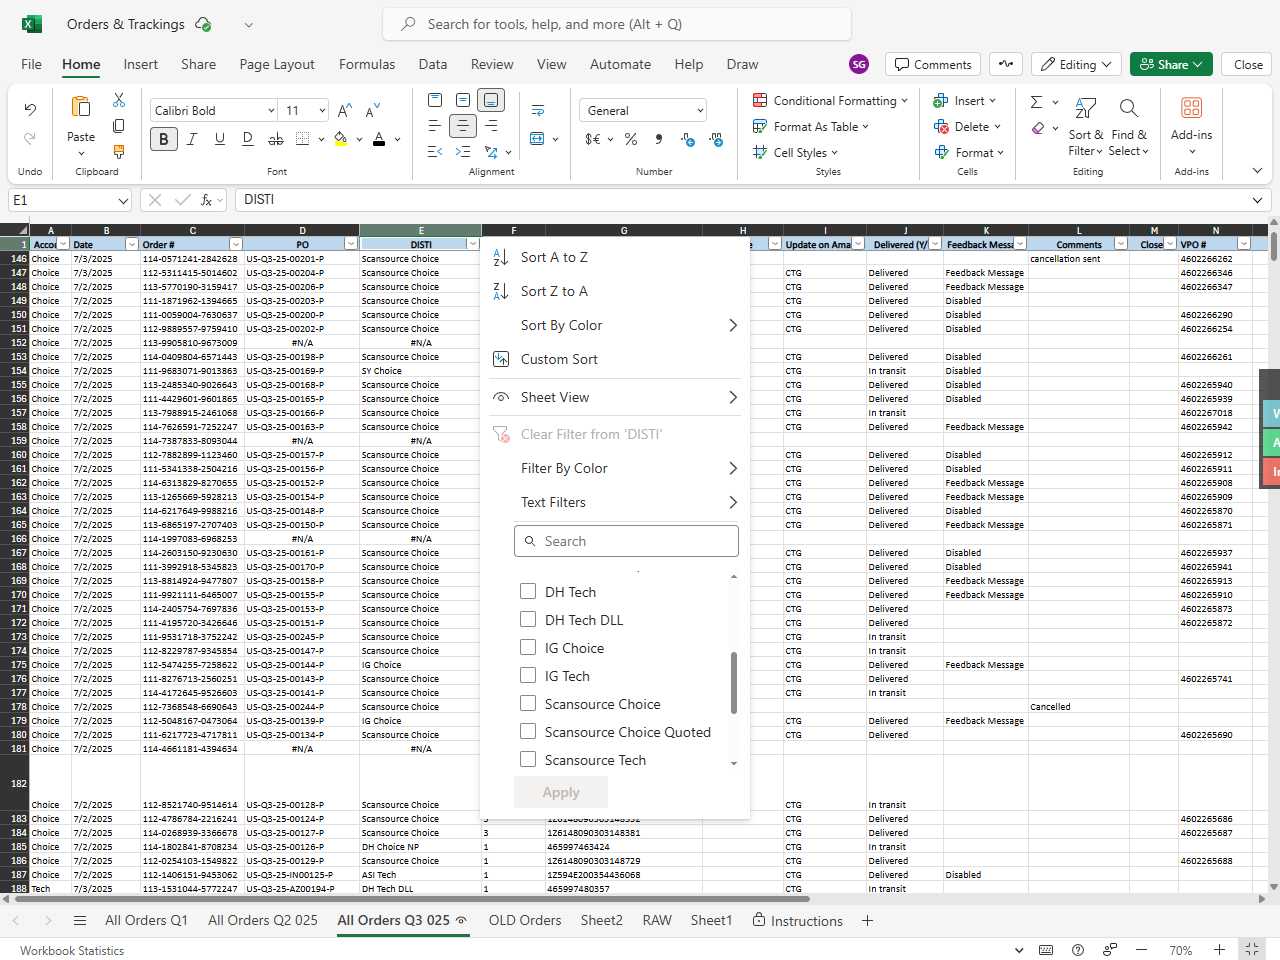
Task: Open Filter By Color submenu
Action: click(x=615, y=468)
